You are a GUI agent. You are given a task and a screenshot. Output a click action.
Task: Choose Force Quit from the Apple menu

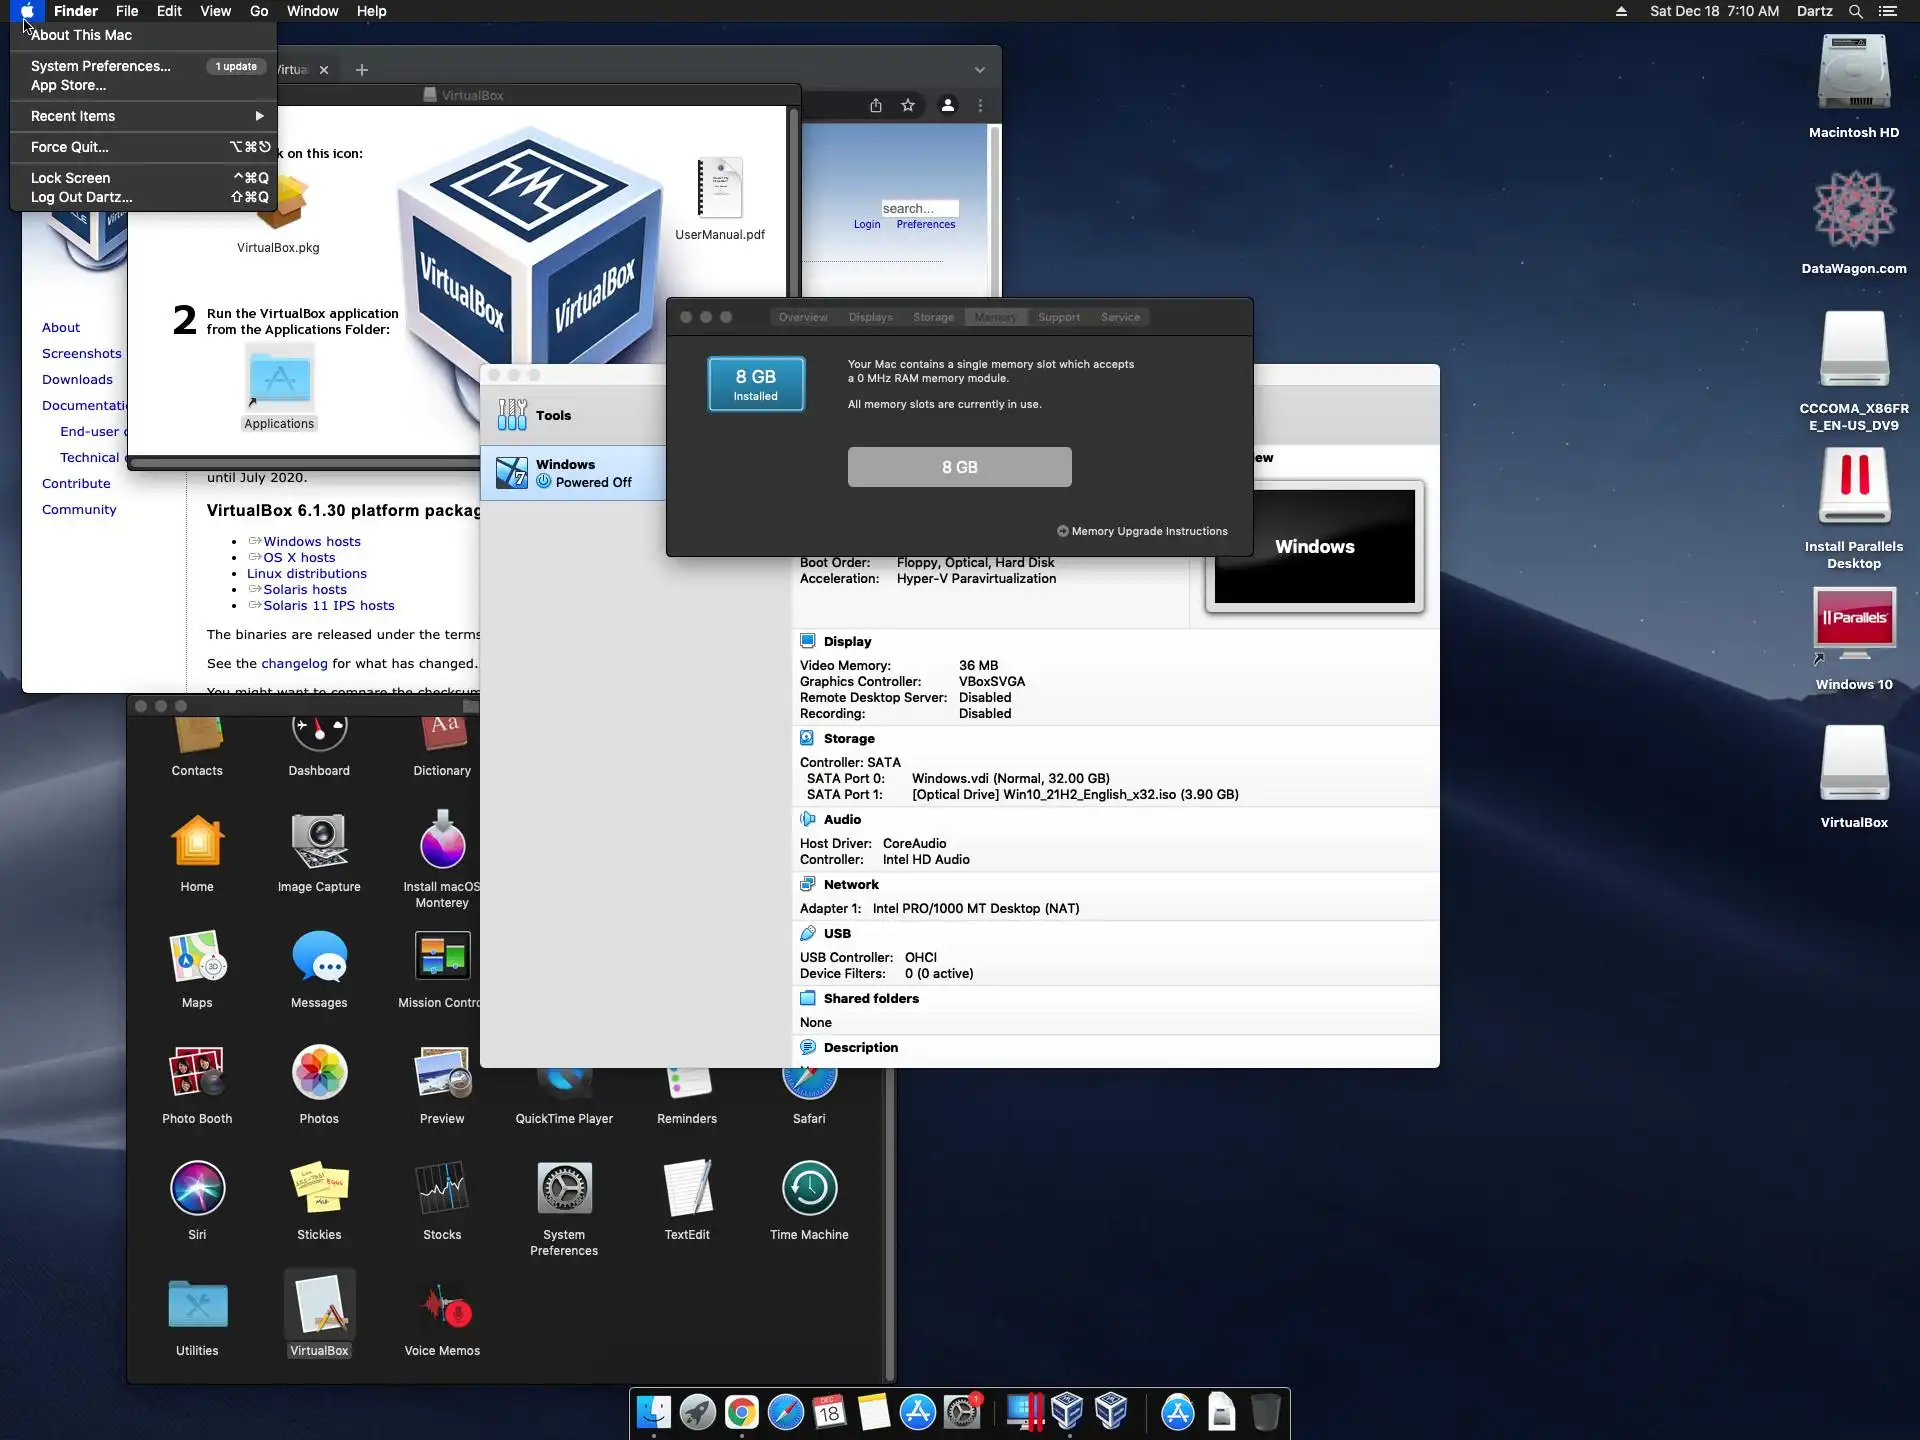70,147
